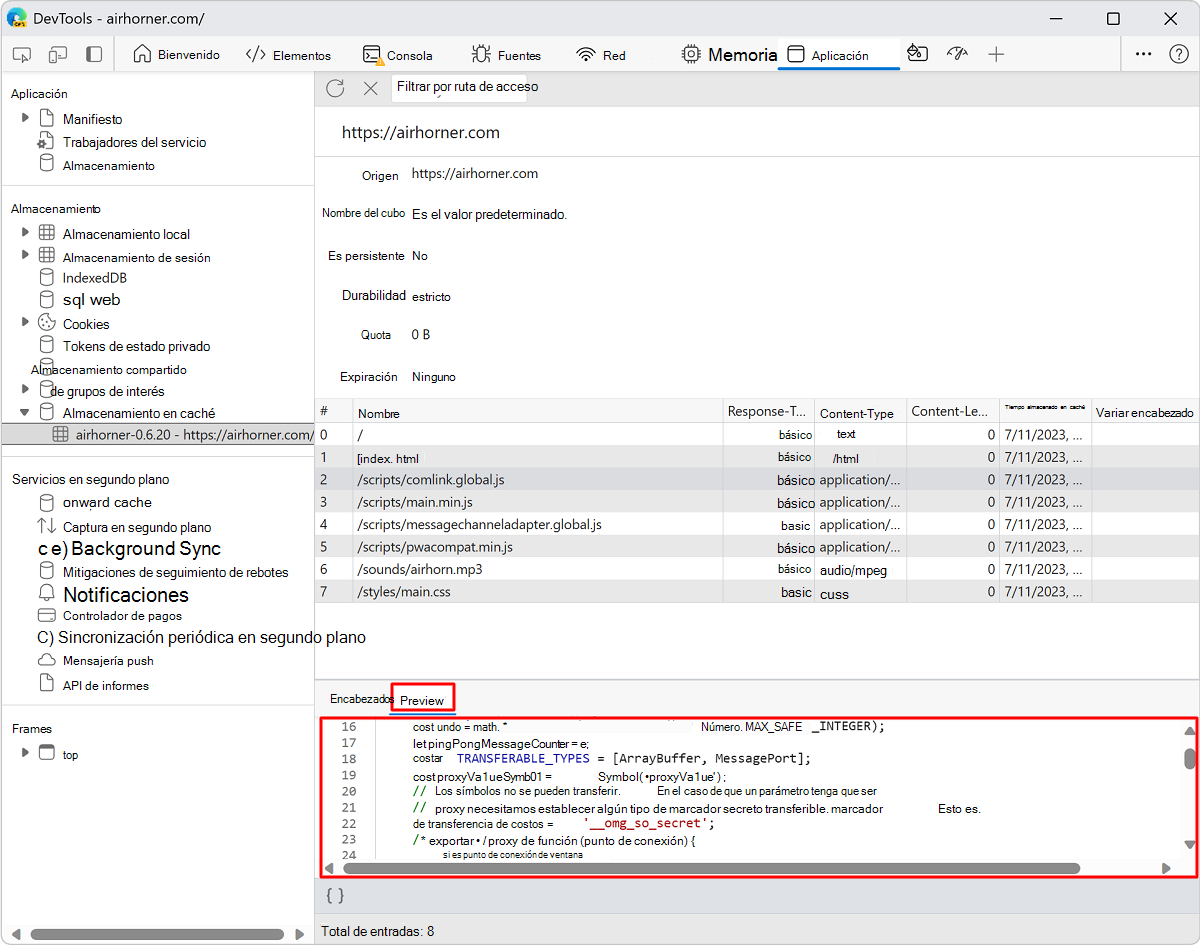Open Notificaciones item
The height and width of the screenshot is (945, 1200).
click(126, 594)
